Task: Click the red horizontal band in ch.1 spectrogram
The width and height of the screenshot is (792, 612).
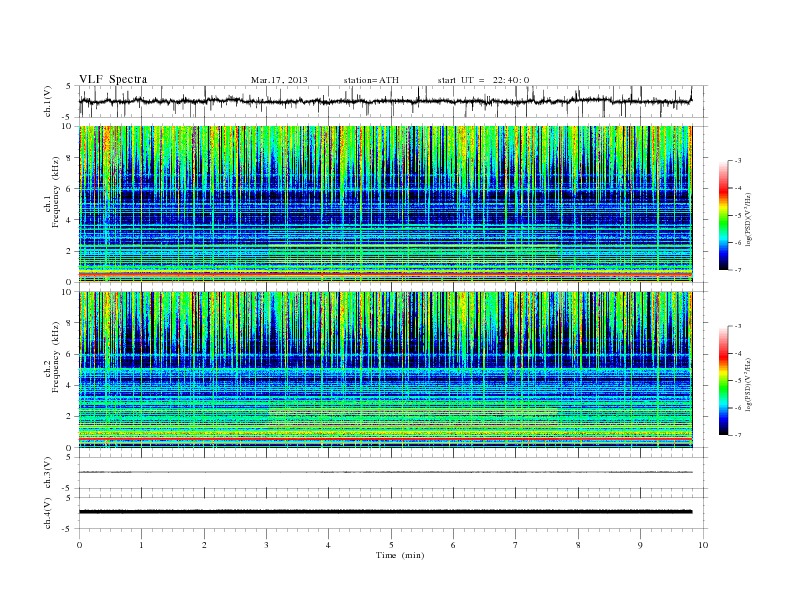Action: 385,273
